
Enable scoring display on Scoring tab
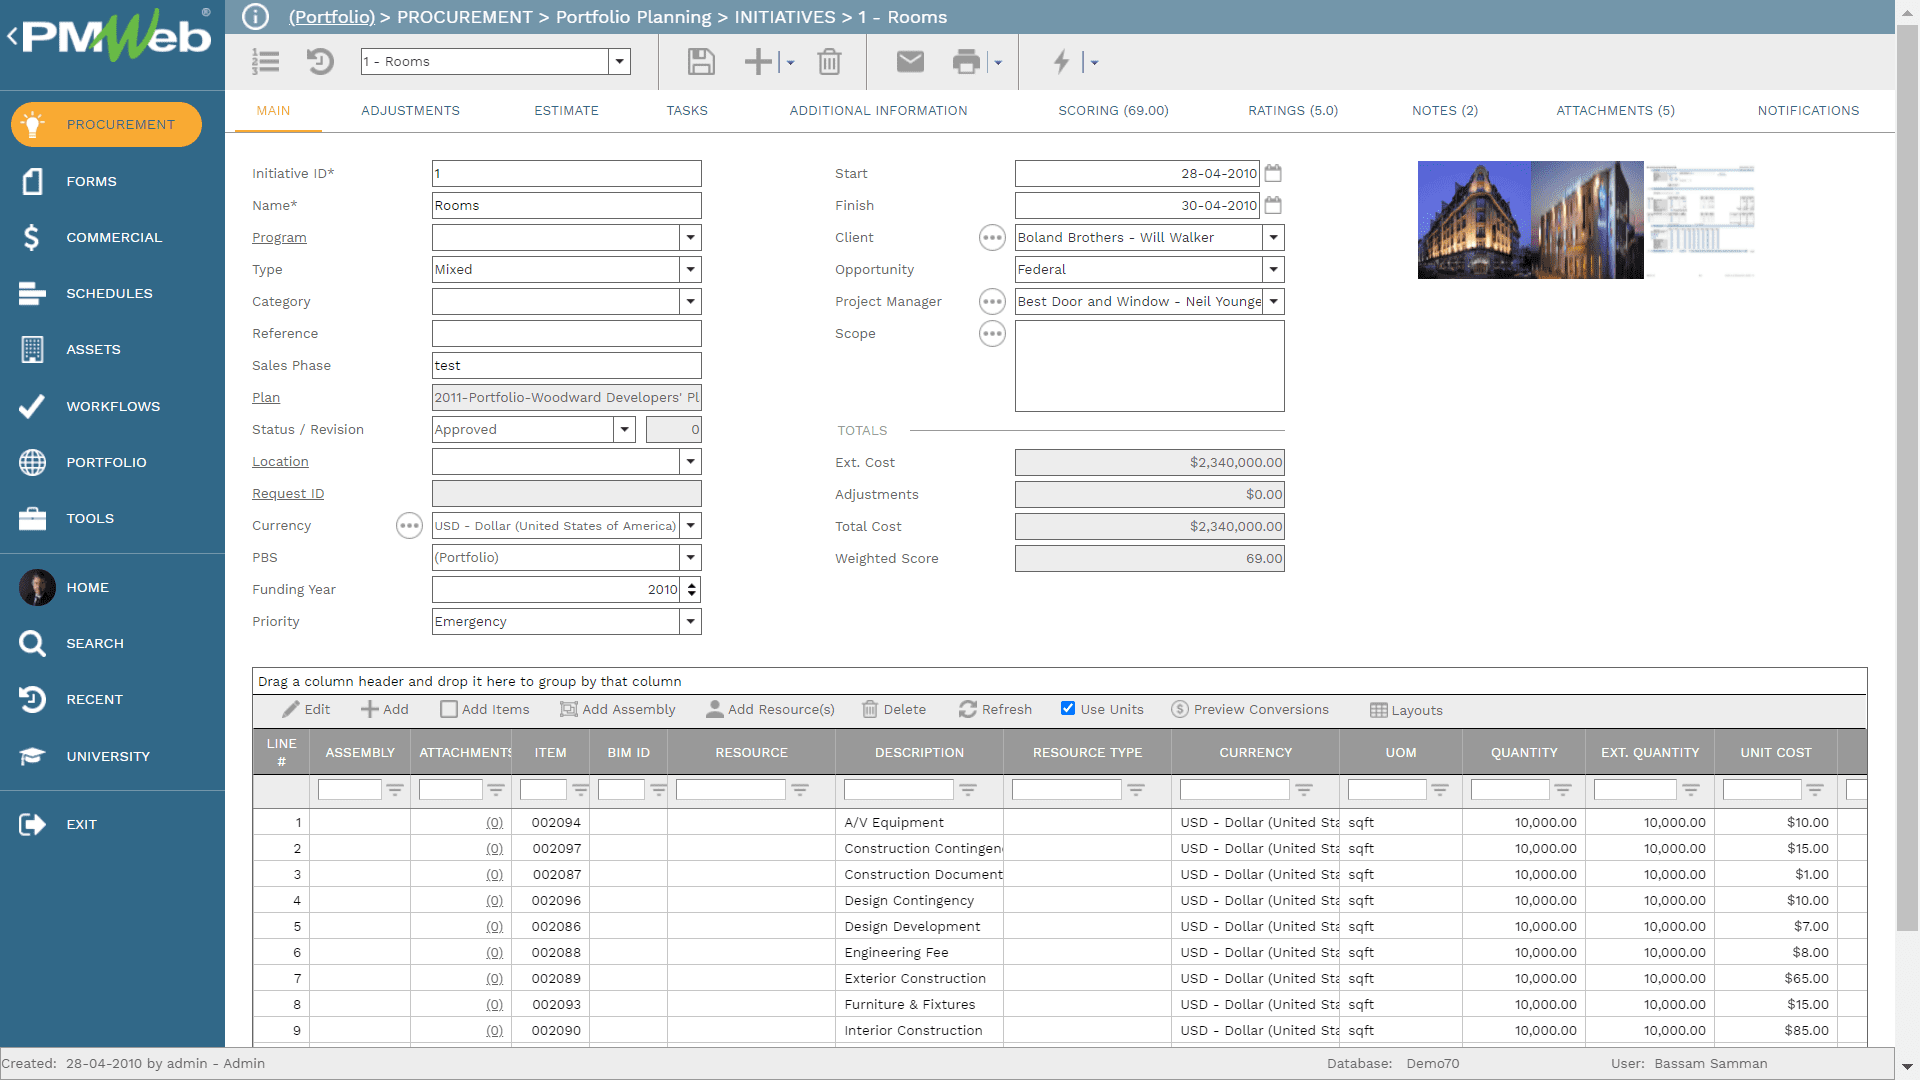pyautogui.click(x=1112, y=109)
